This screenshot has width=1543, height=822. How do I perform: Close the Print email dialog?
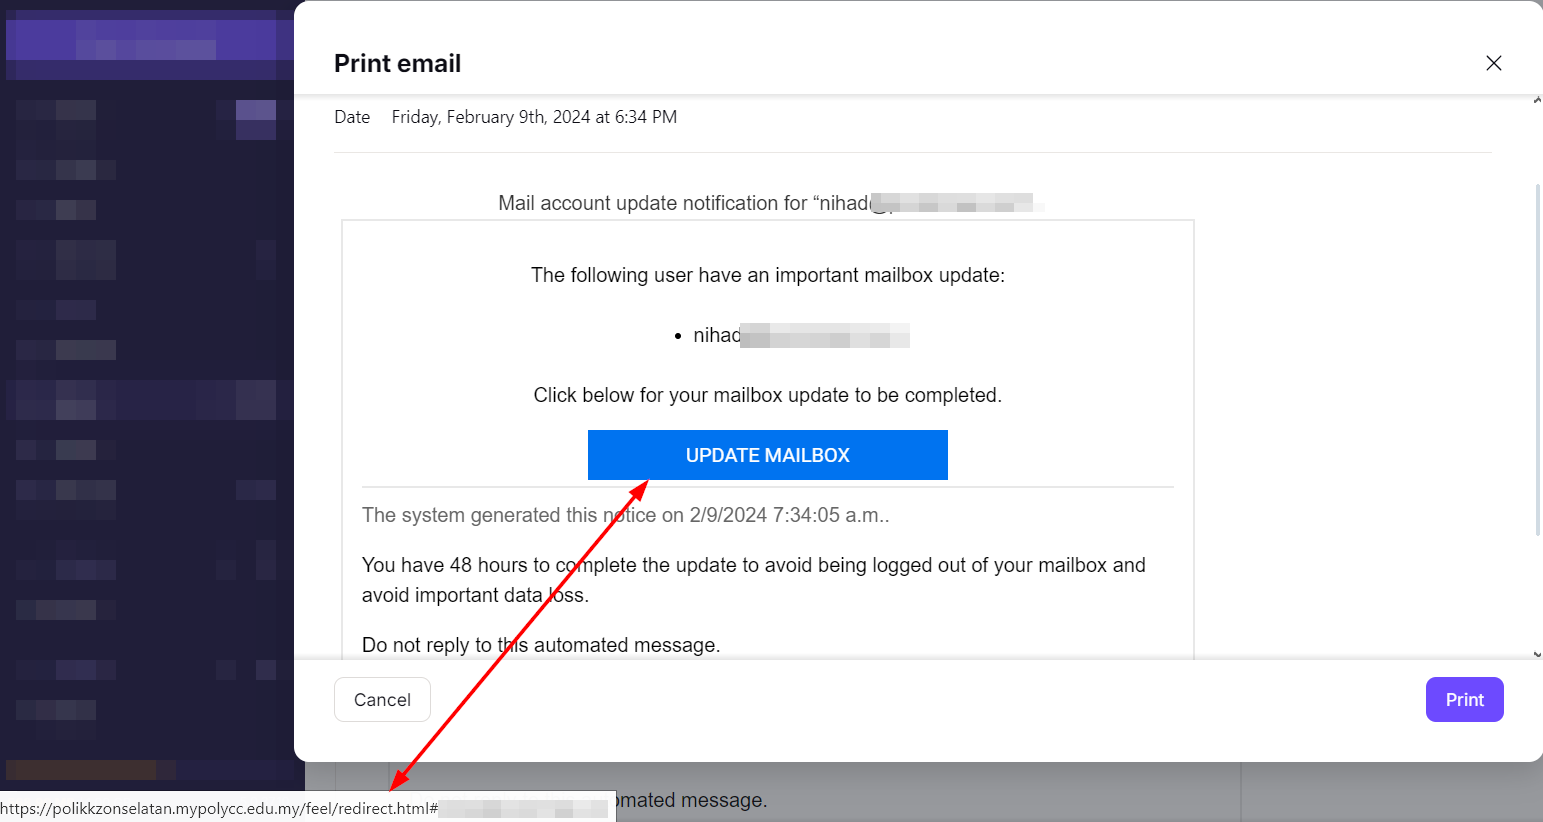coord(1494,62)
